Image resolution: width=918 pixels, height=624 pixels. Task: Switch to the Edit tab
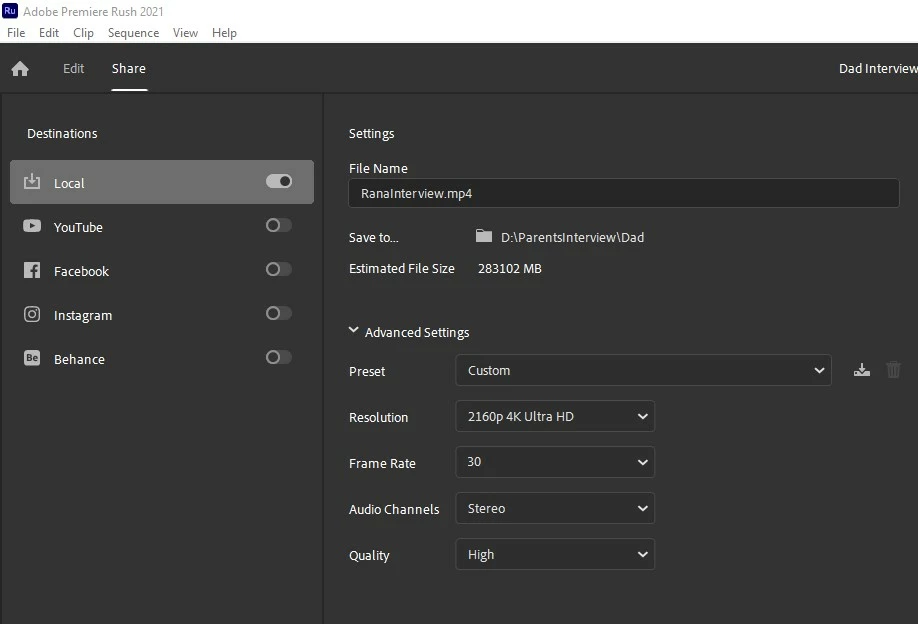click(x=74, y=69)
